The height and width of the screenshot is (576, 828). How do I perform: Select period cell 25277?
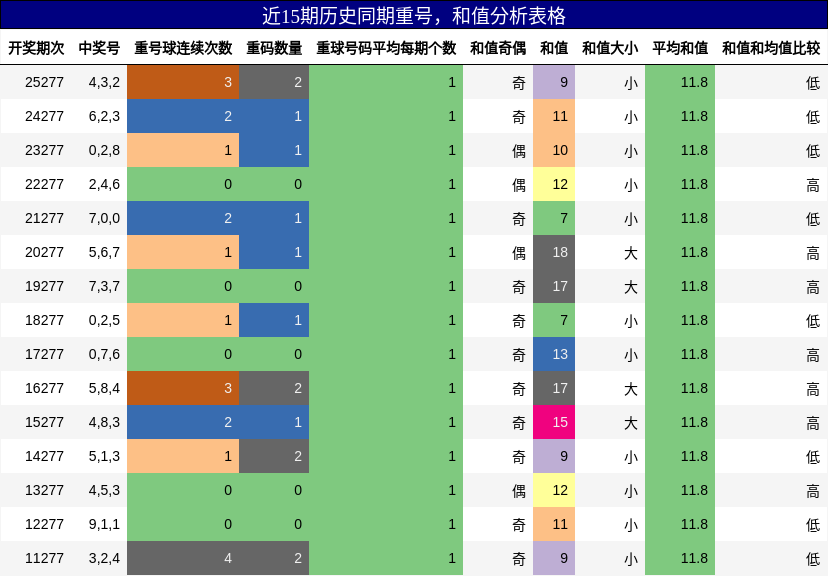tap(44, 82)
